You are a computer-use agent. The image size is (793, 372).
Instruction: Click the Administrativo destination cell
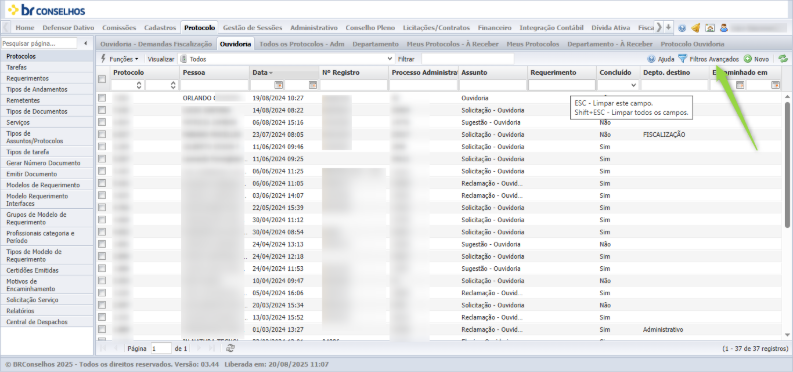(663, 330)
